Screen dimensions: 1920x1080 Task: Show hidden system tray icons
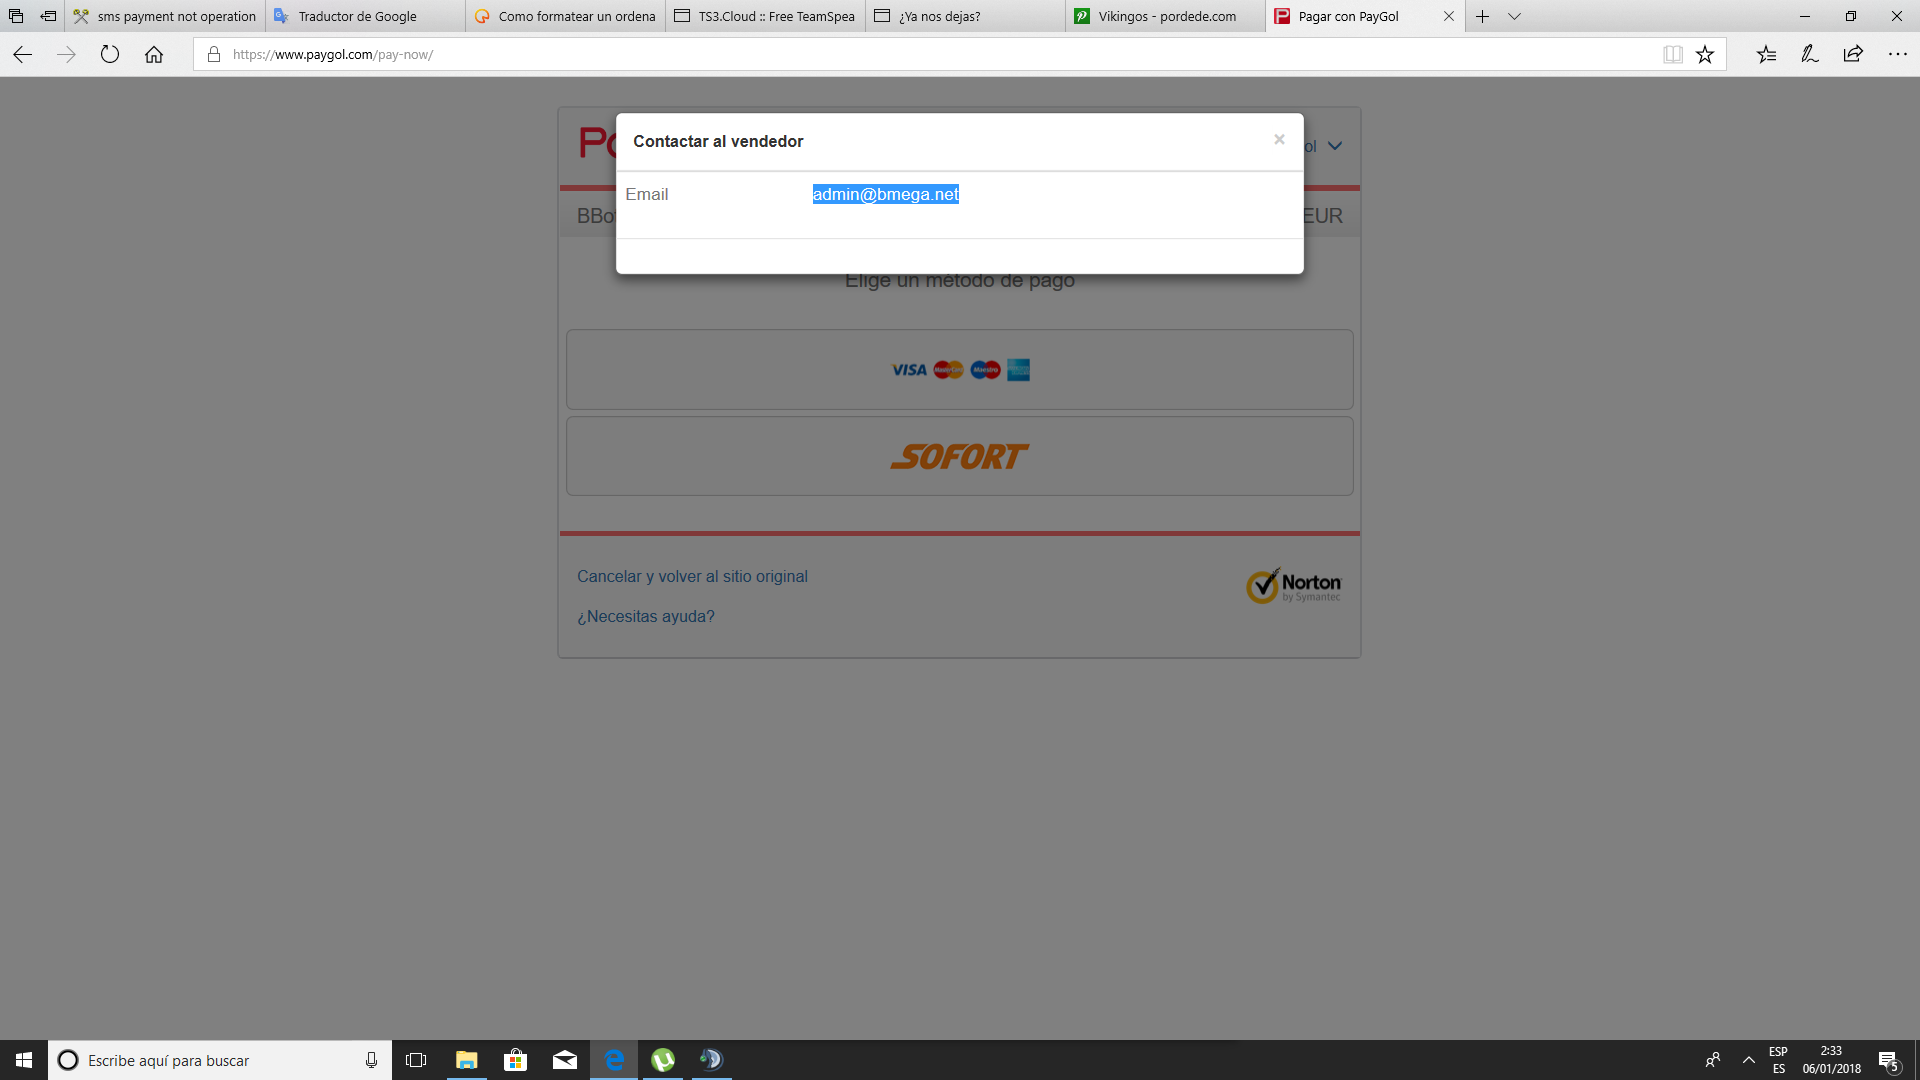[1748, 1060]
